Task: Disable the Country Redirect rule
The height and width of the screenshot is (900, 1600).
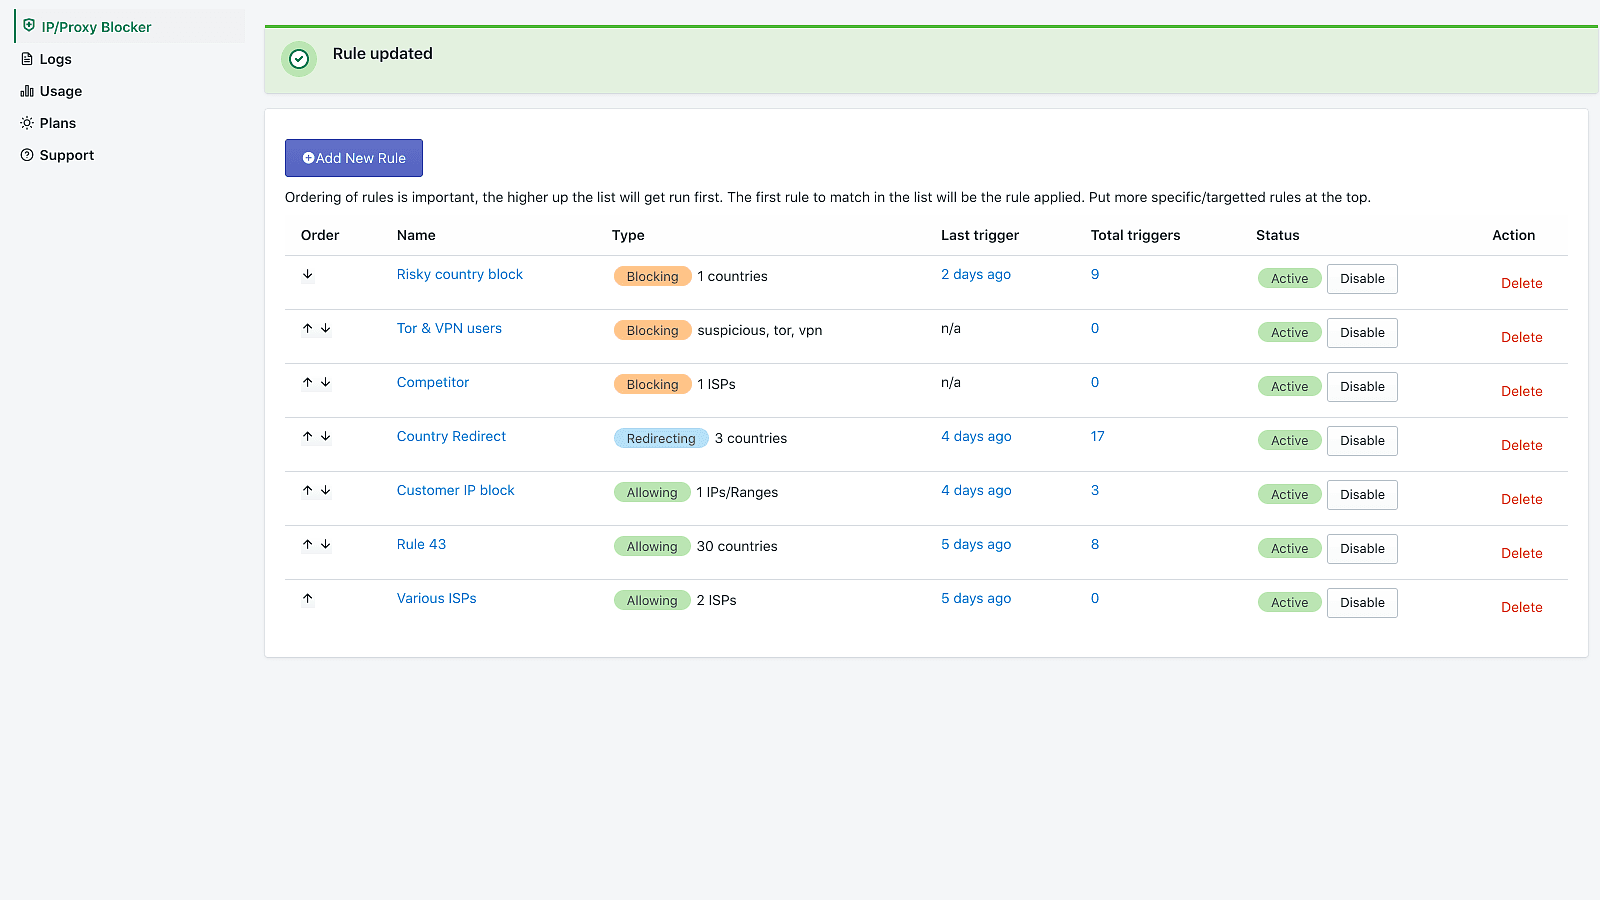Action: pyautogui.click(x=1361, y=441)
